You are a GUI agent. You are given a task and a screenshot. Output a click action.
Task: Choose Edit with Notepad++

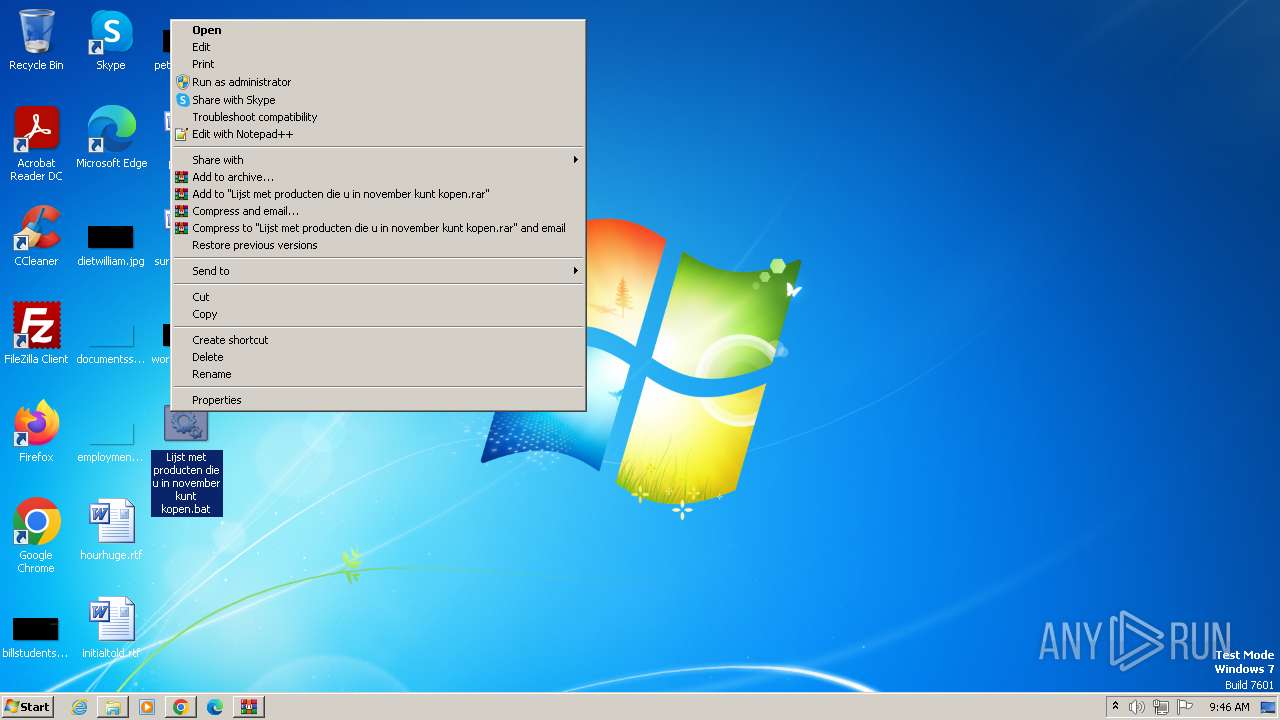coord(378,134)
